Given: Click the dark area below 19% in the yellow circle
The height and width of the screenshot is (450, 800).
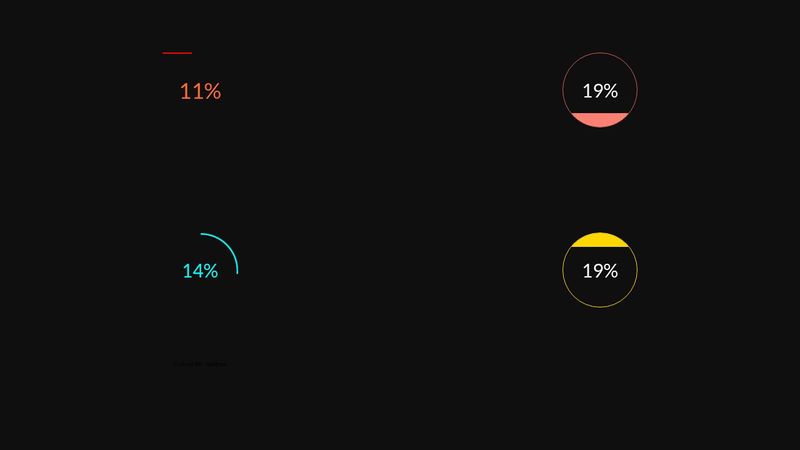Looking at the screenshot, I should [600, 292].
